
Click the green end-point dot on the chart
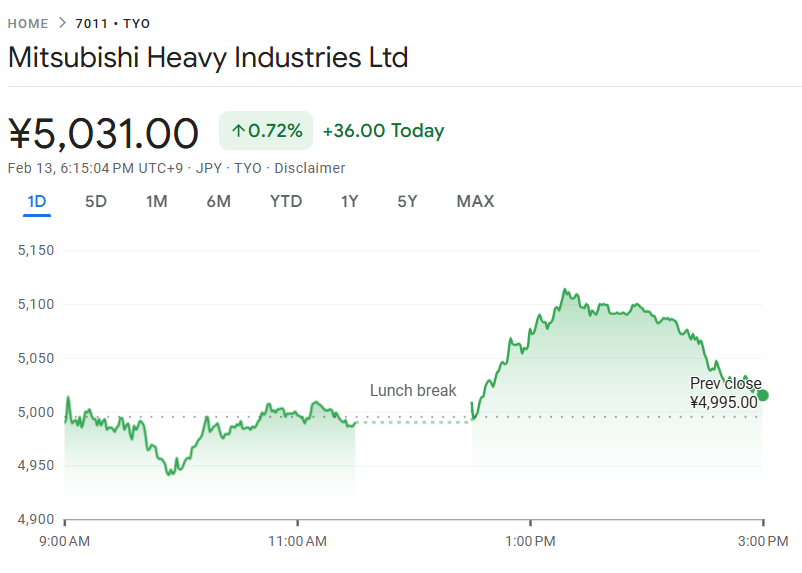[763, 395]
